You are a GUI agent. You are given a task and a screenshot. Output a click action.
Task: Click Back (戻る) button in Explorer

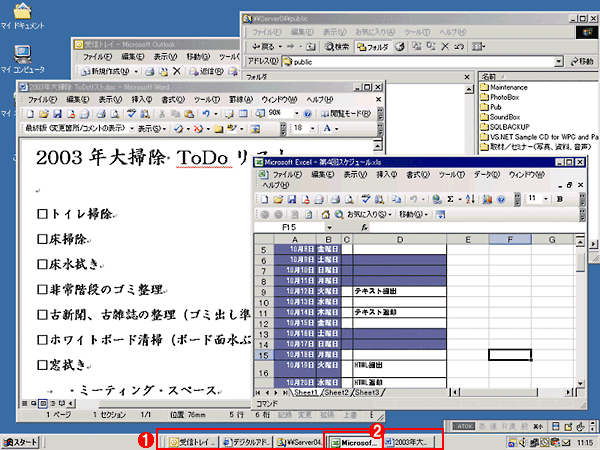(263, 47)
